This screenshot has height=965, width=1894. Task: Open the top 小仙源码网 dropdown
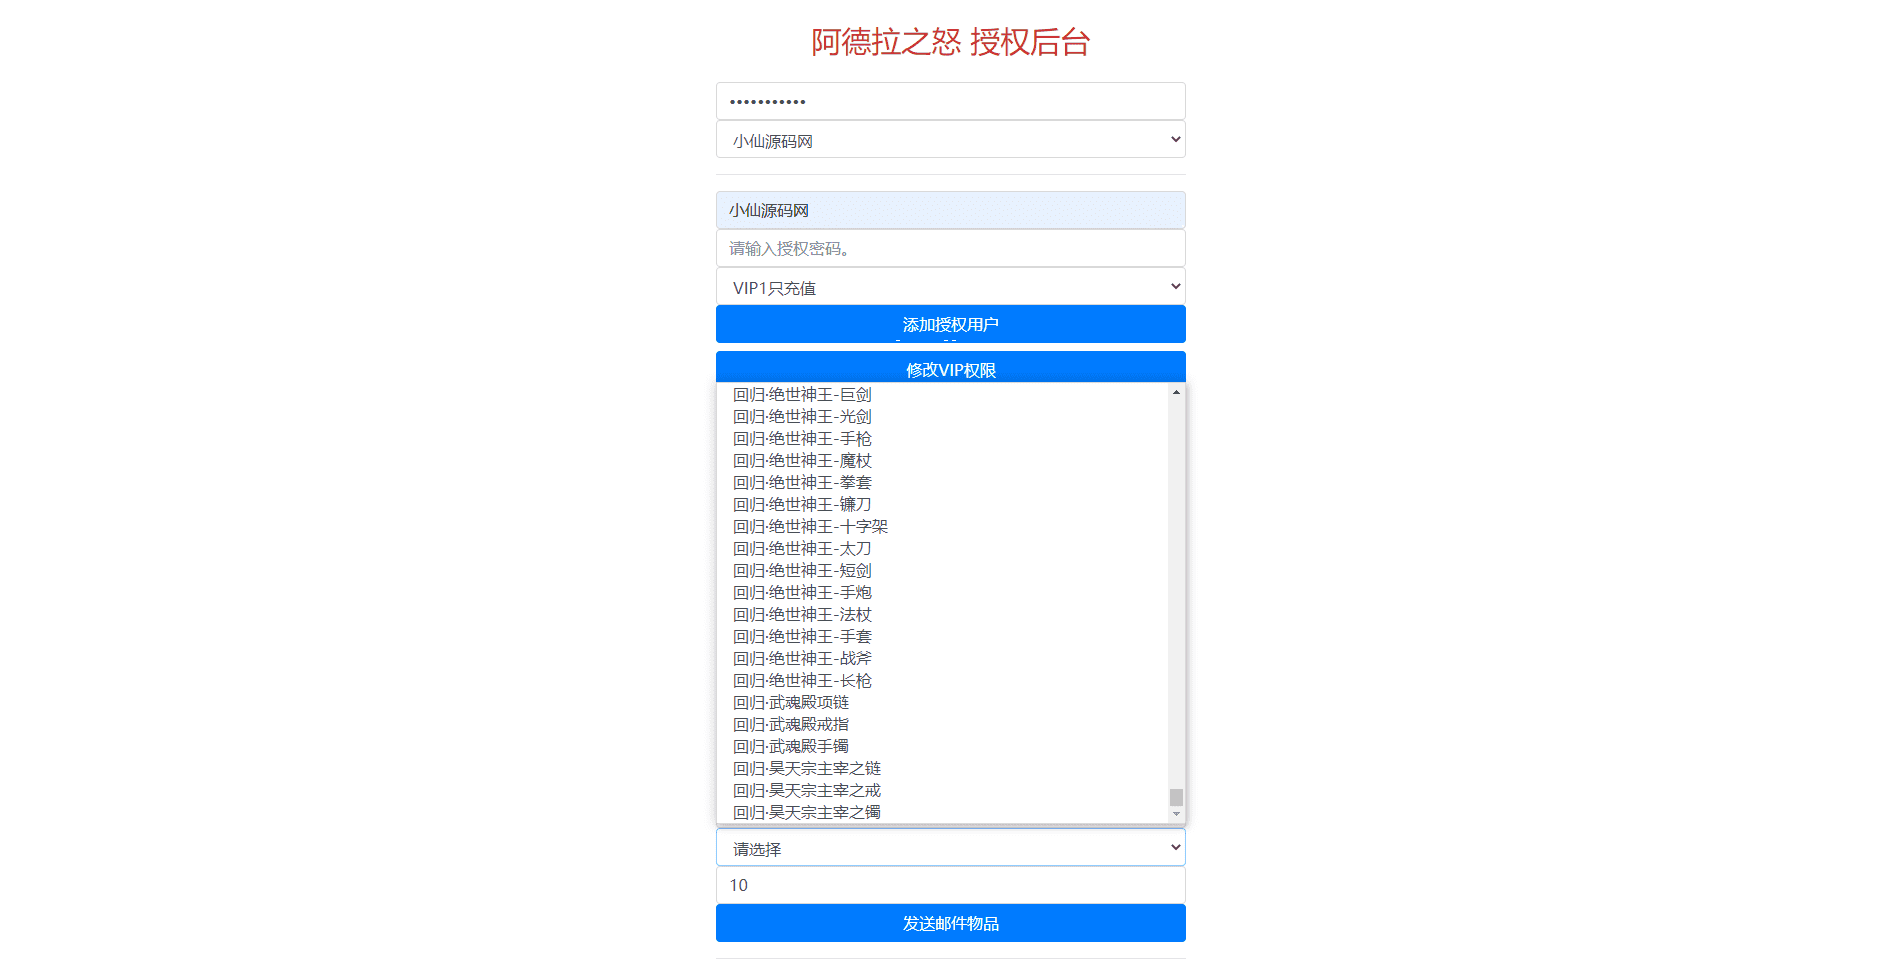coord(950,139)
